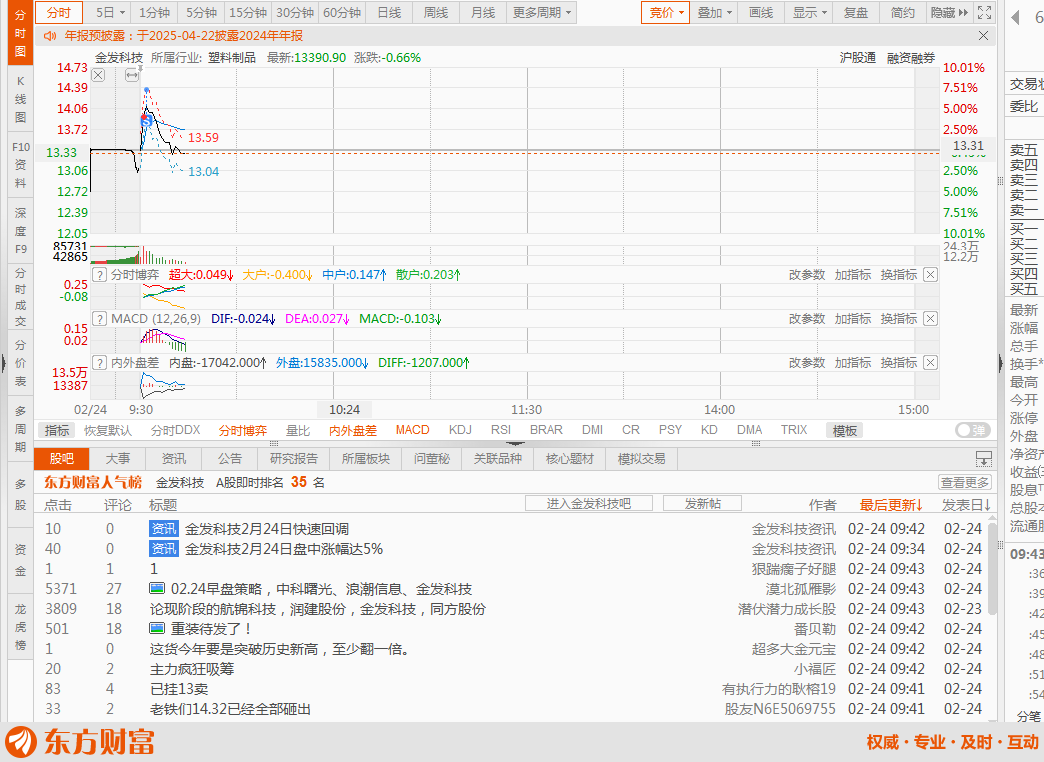
Task: Collapse panel with the left edge arrow
Action: pos(3,363)
